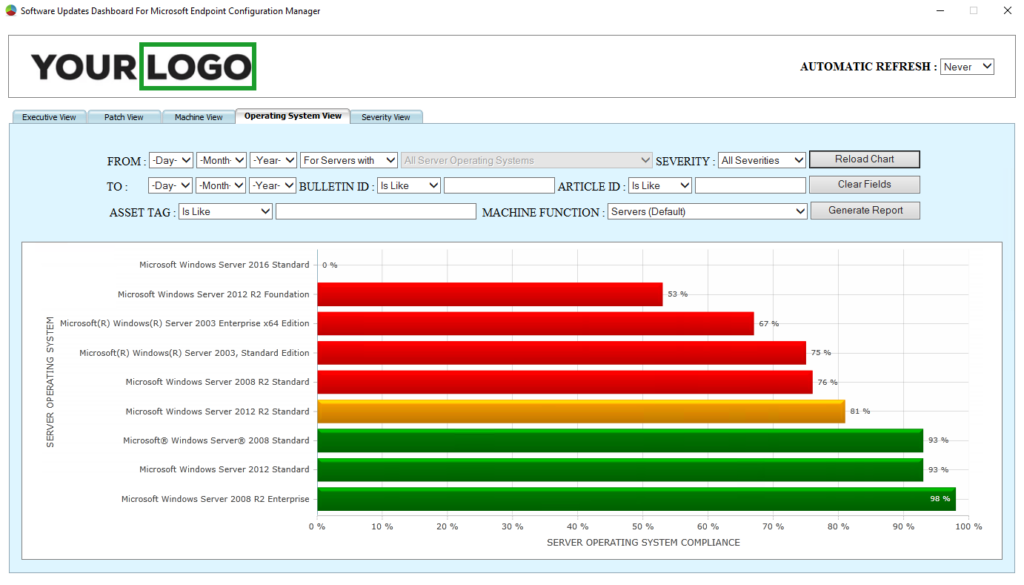Switch to the Machine View tab

coord(198,116)
